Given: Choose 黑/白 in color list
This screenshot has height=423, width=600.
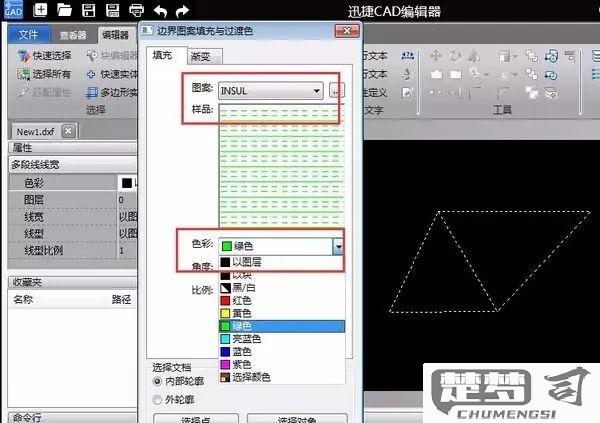Looking at the screenshot, I should click(282, 288).
